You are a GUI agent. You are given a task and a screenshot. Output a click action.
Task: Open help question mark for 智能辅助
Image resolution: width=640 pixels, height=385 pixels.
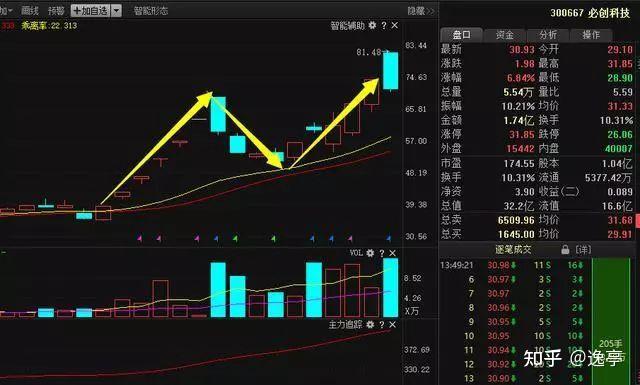[x=384, y=25]
